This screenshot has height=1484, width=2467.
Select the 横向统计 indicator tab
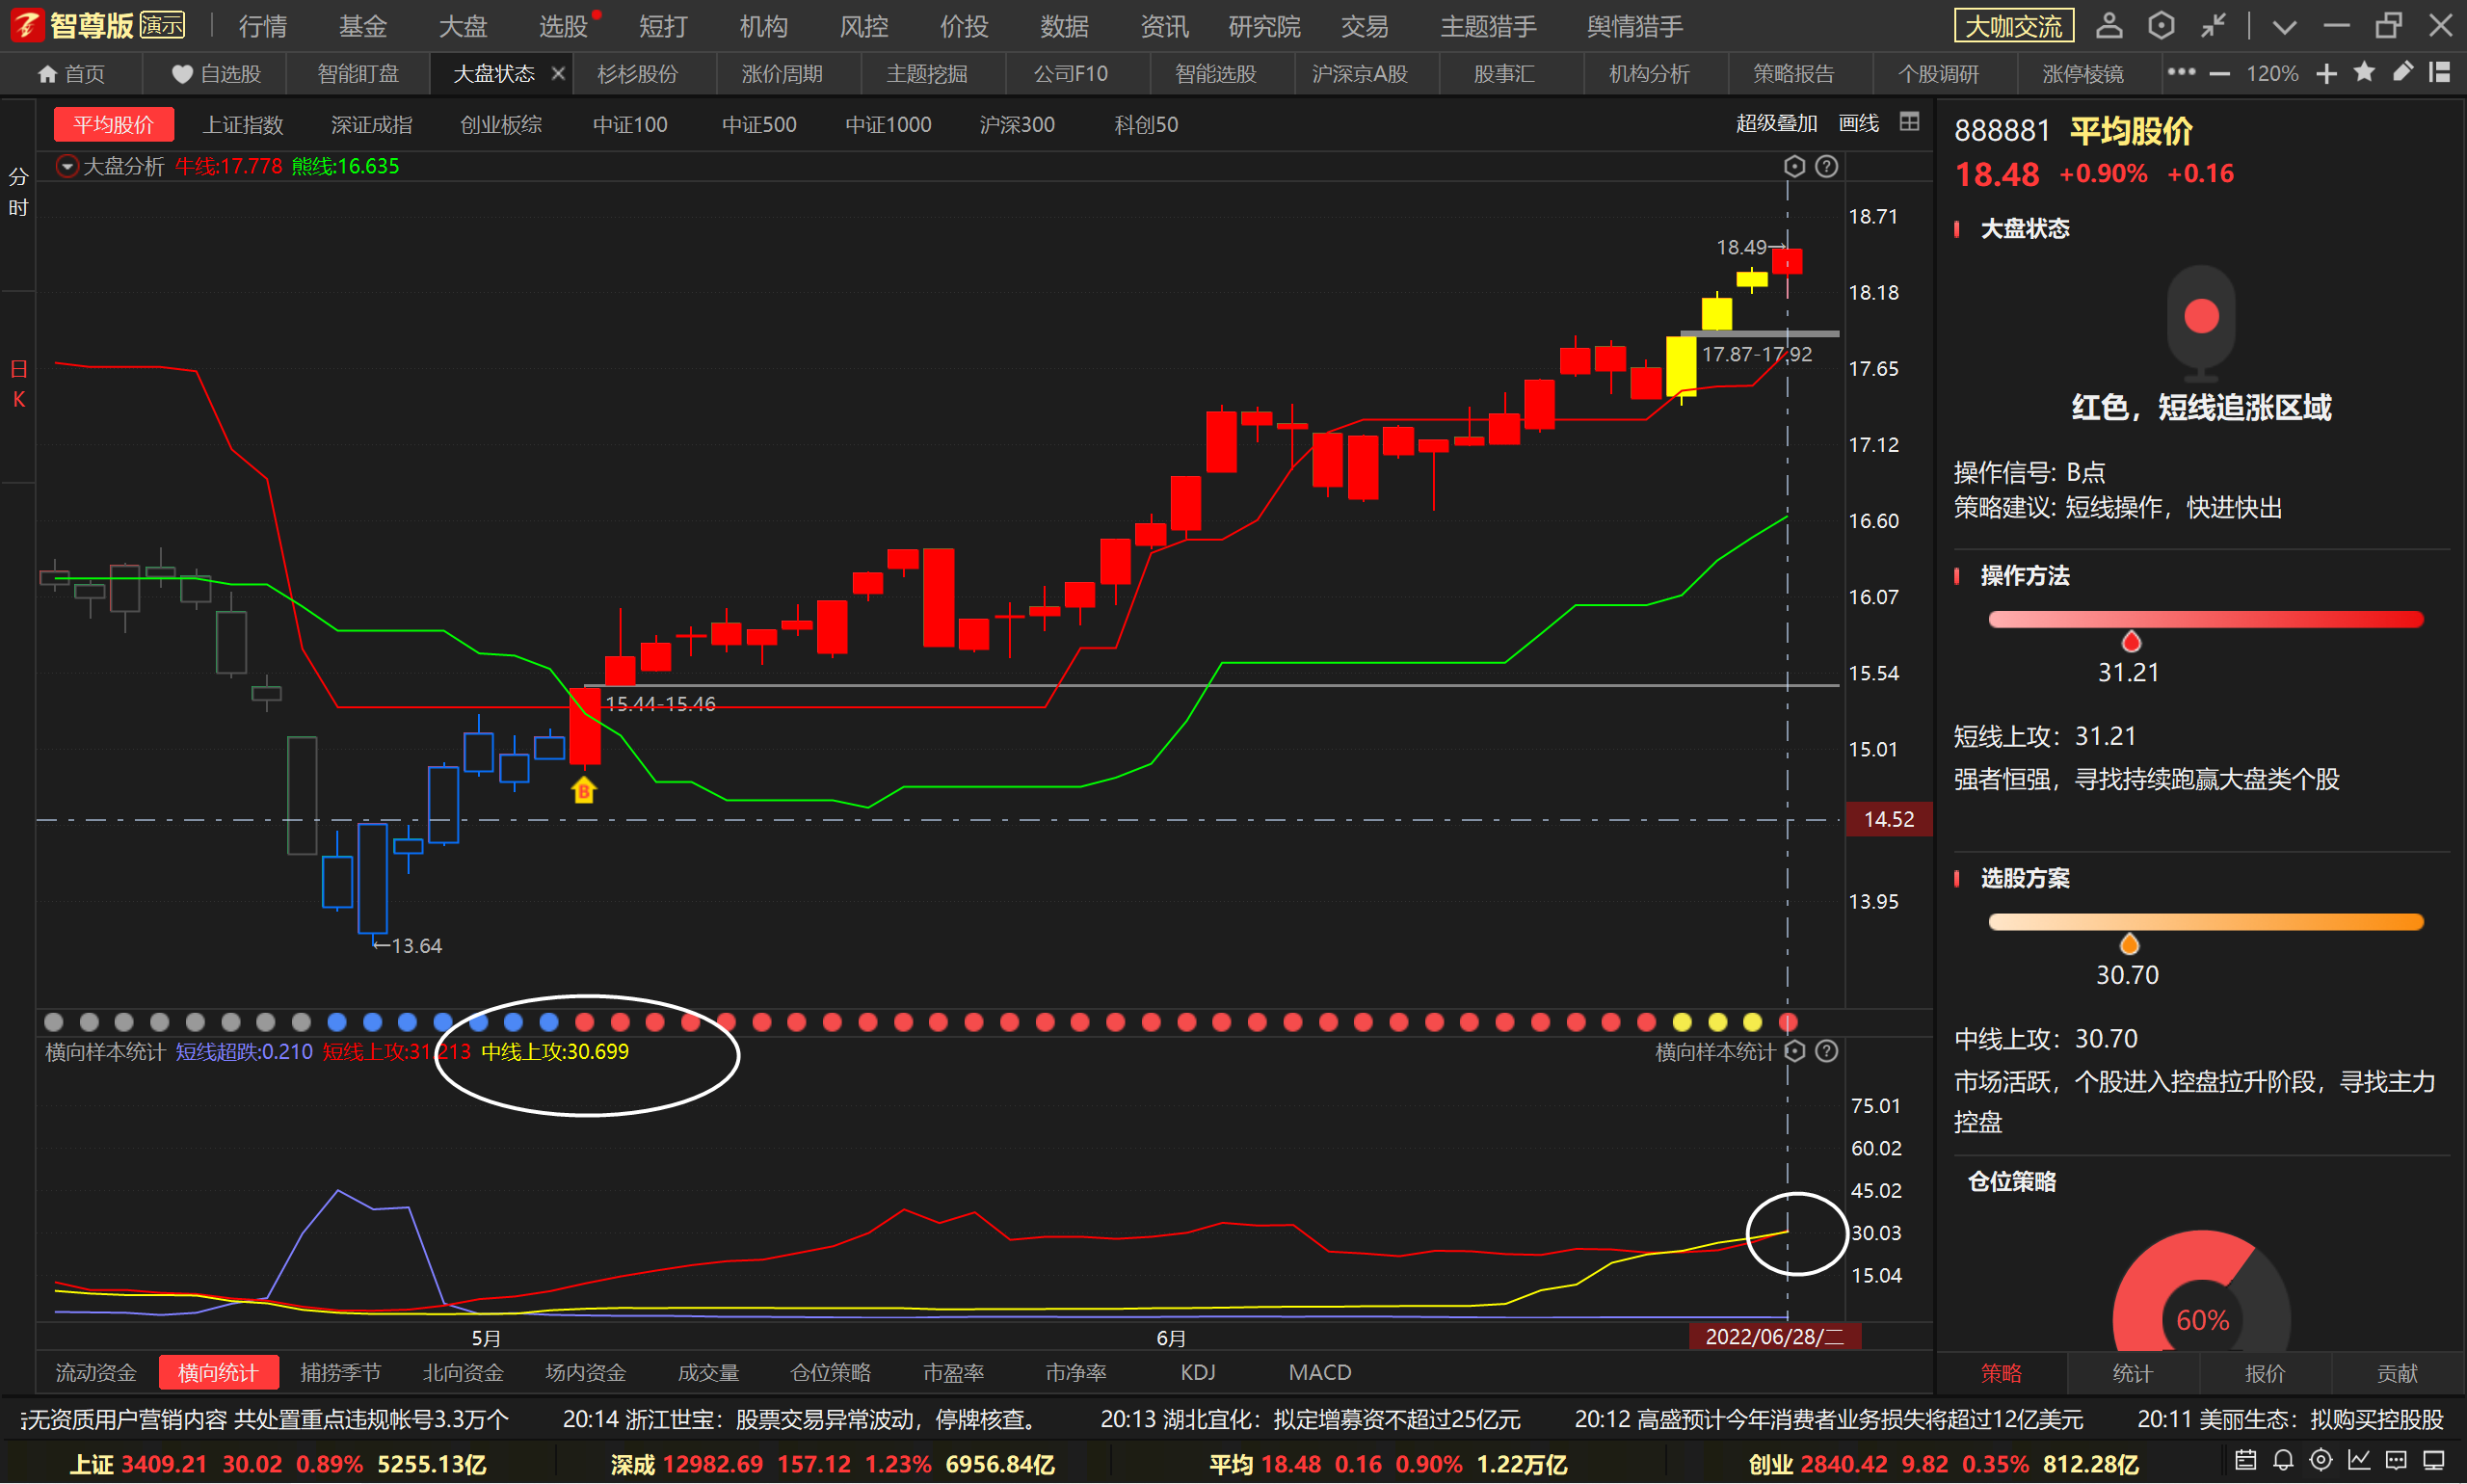coord(218,1373)
